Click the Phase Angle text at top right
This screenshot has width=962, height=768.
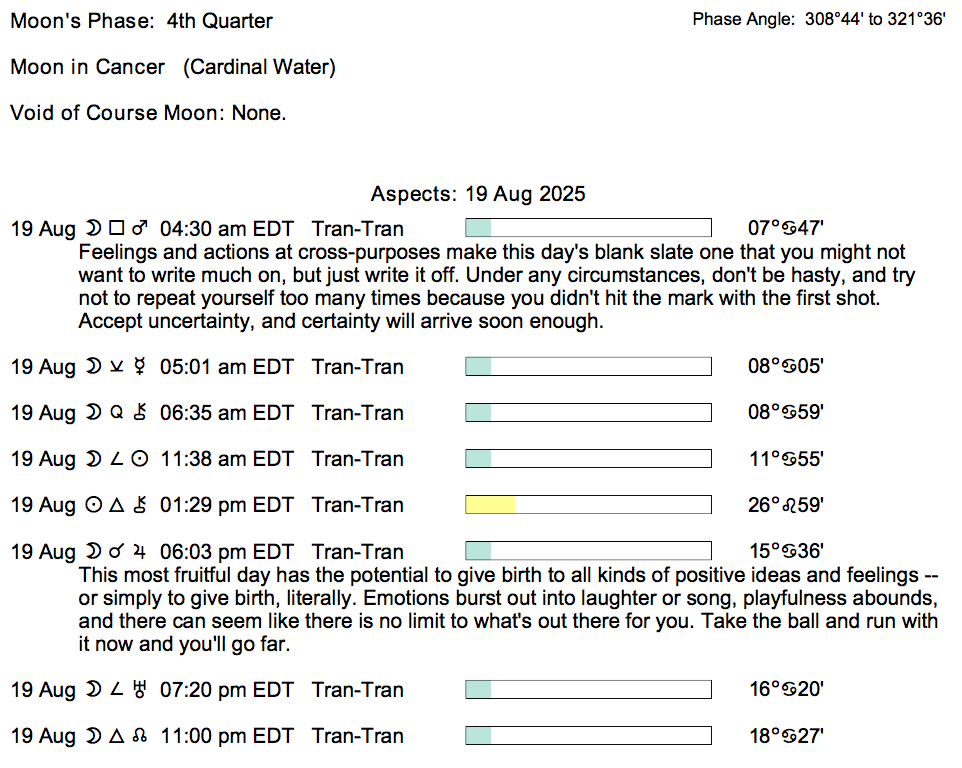(818, 20)
